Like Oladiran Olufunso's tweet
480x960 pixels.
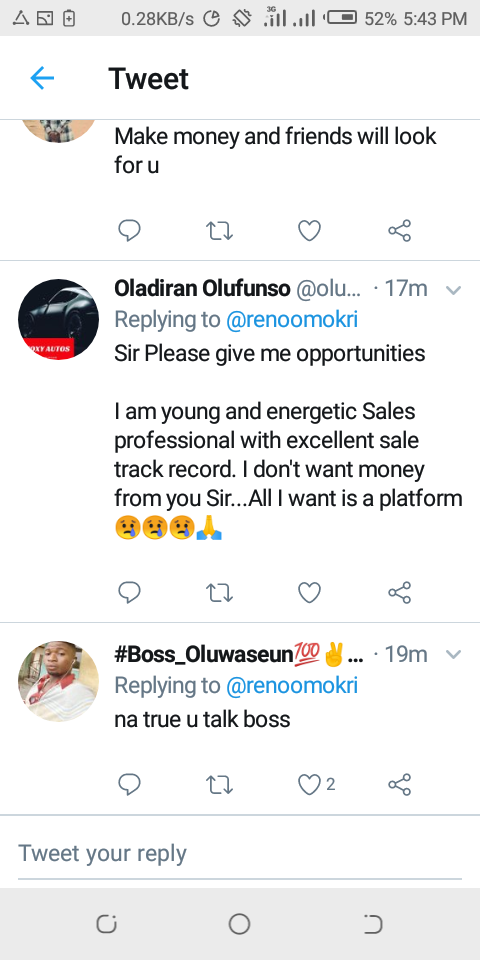pyautogui.click(x=309, y=592)
